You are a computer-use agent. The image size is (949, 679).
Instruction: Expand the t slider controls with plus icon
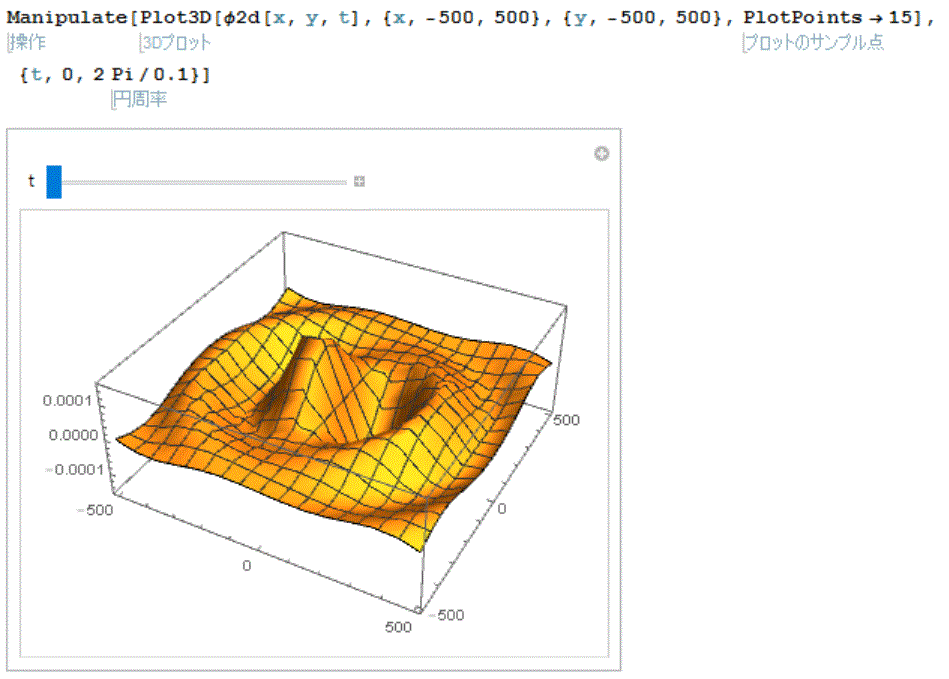[360, 182]
